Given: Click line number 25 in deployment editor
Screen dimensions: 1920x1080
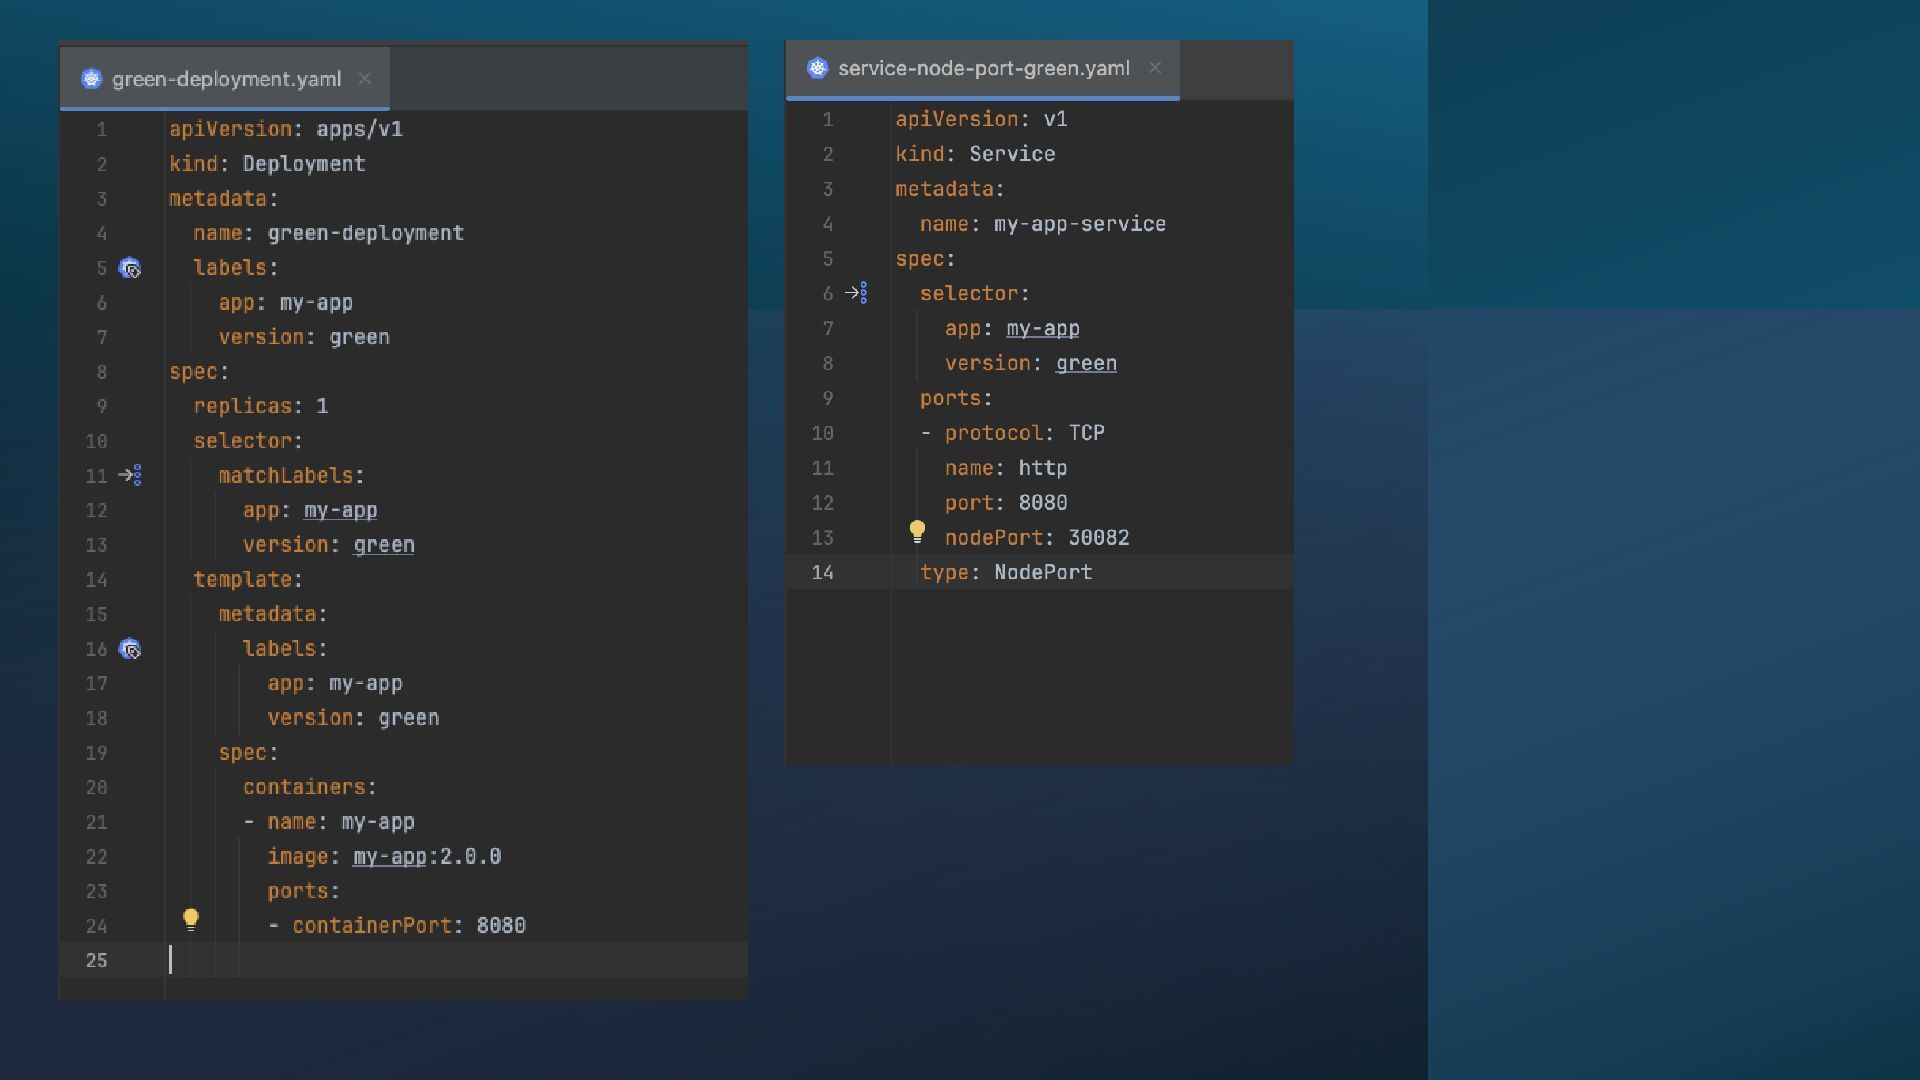Looking at the screenshot, I should pyautogui.click(x=96, y=960).
